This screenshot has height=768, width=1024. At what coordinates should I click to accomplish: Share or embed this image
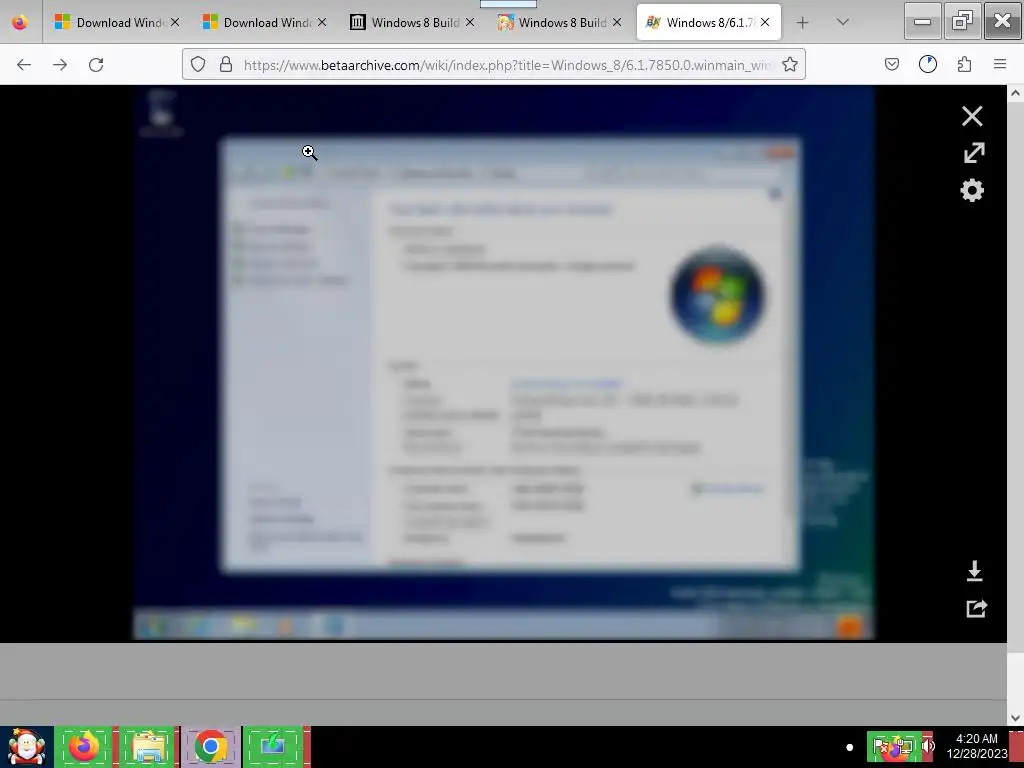976,609
